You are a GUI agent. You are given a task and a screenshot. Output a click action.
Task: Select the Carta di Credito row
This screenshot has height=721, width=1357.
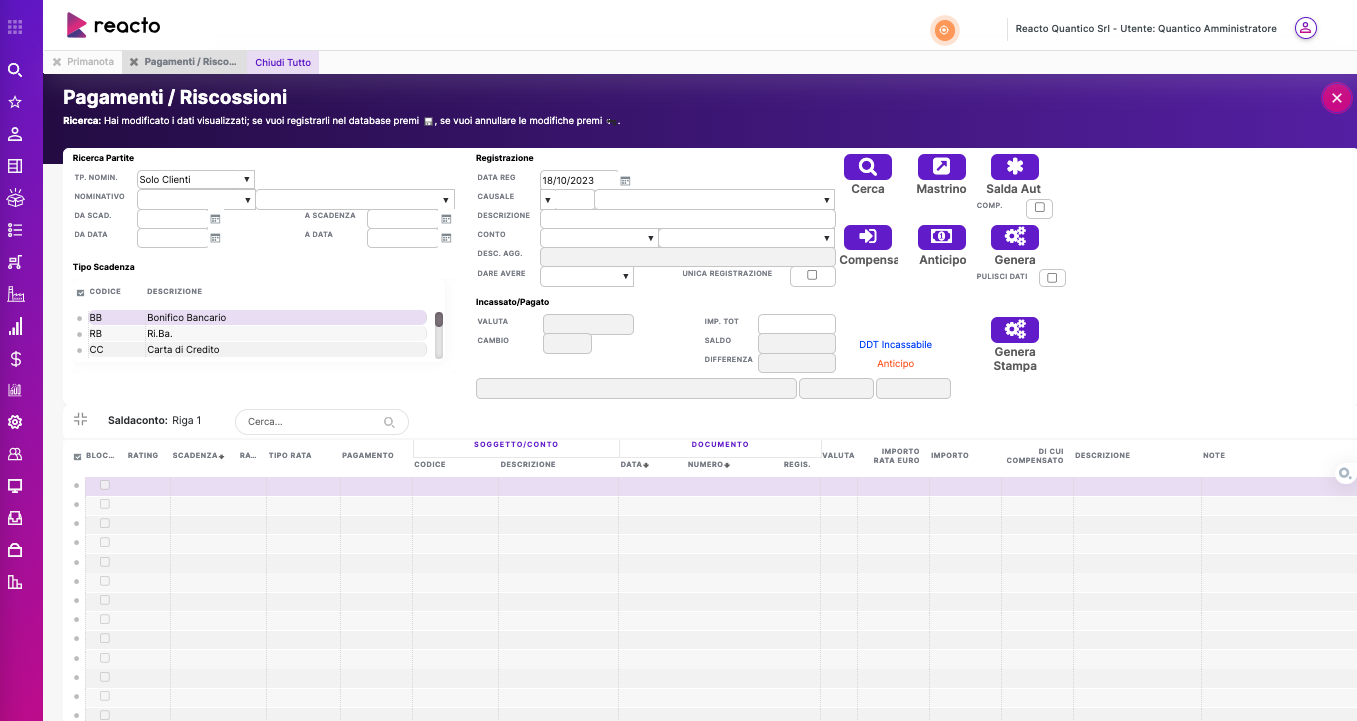[257, 350]
